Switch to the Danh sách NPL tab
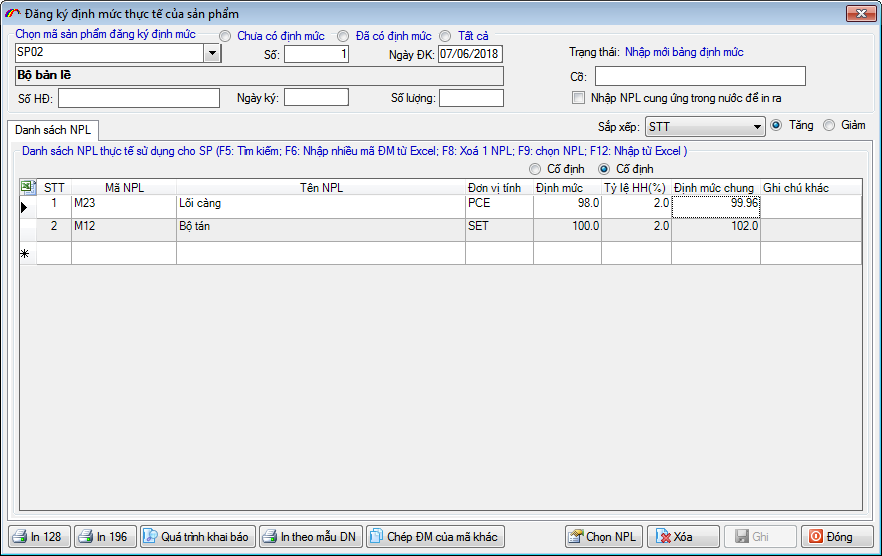This screenshot has height=556, width=882. [x=52, y=130]
